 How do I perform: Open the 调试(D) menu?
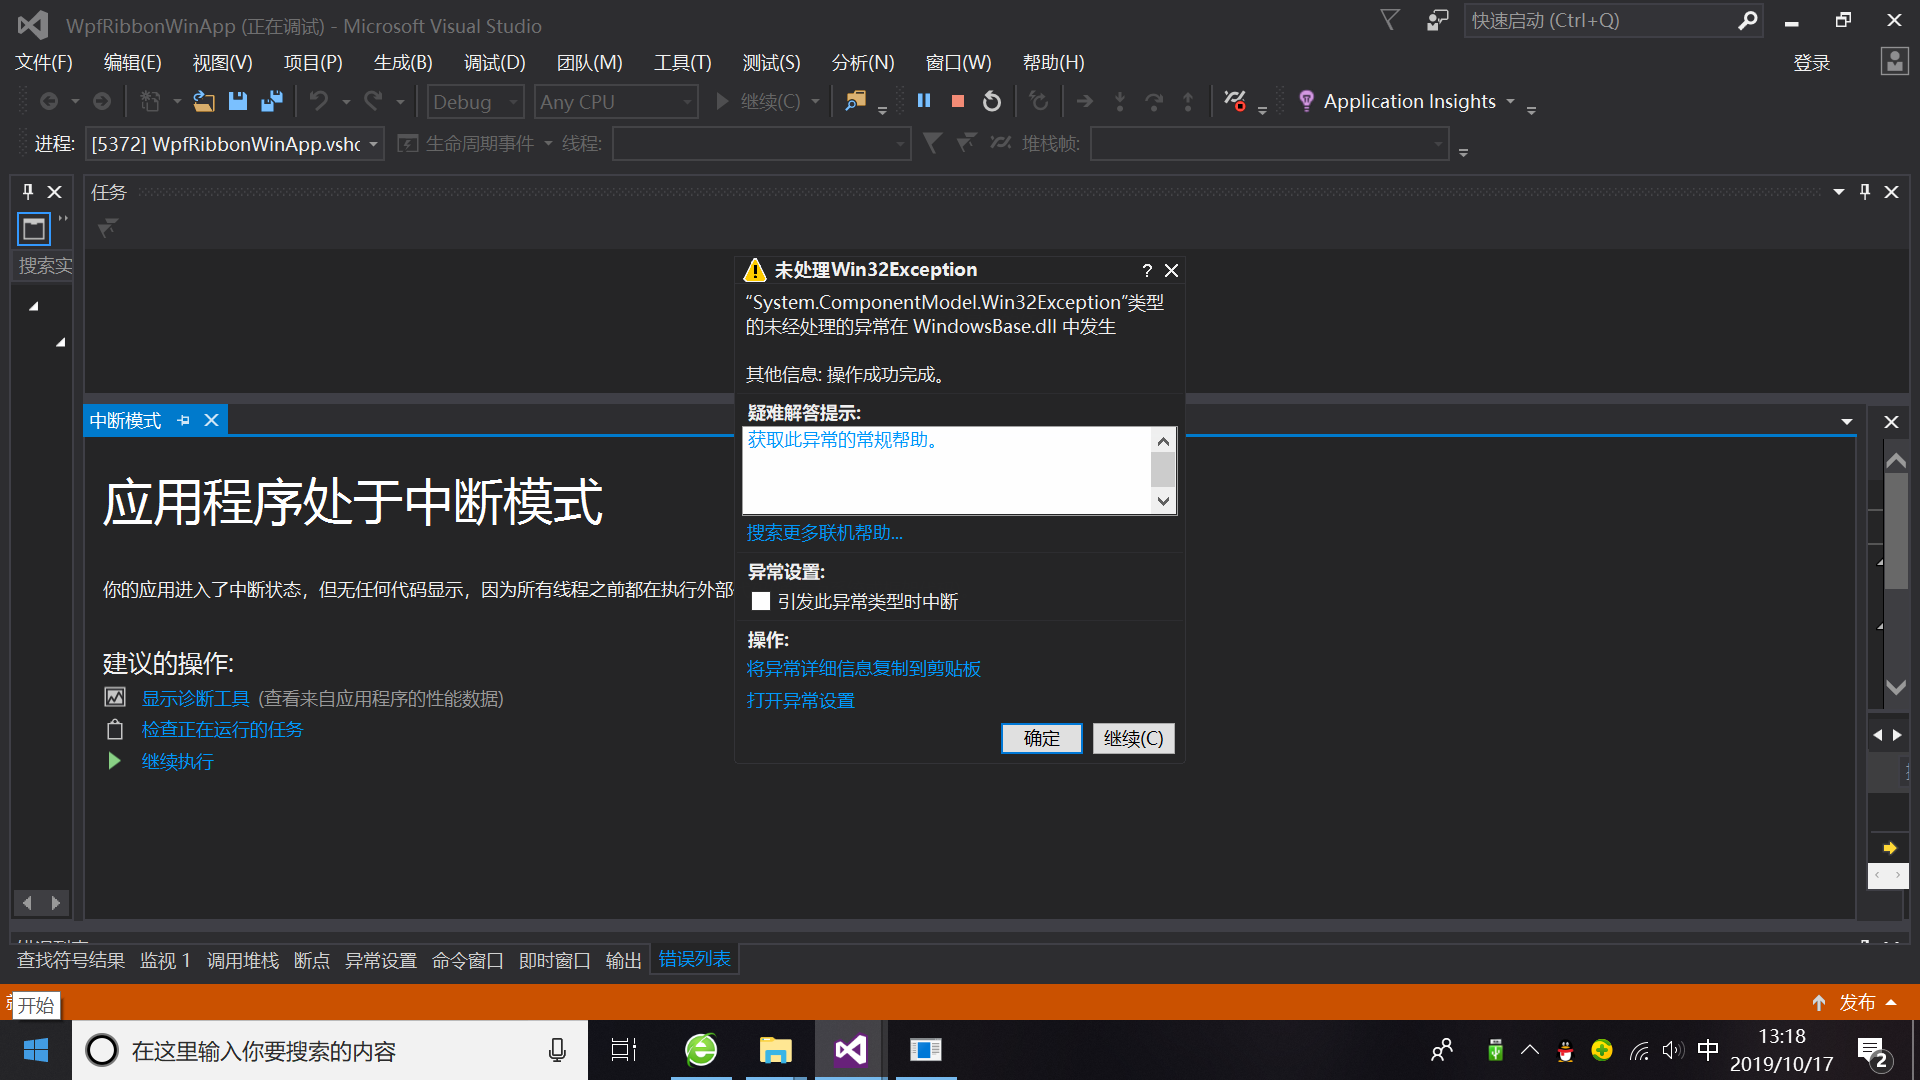coord(494,62)
